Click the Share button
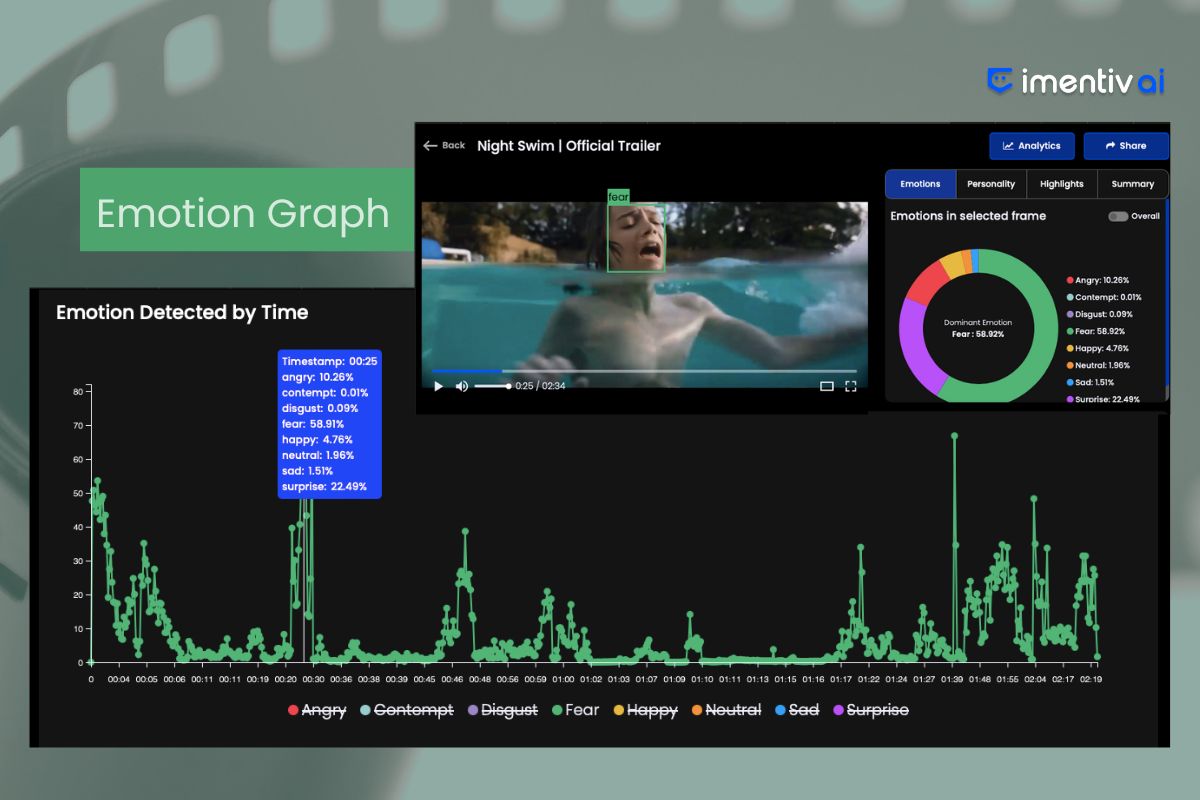This screenshot has width=1200, height=800. click(x=1126, y=146)
